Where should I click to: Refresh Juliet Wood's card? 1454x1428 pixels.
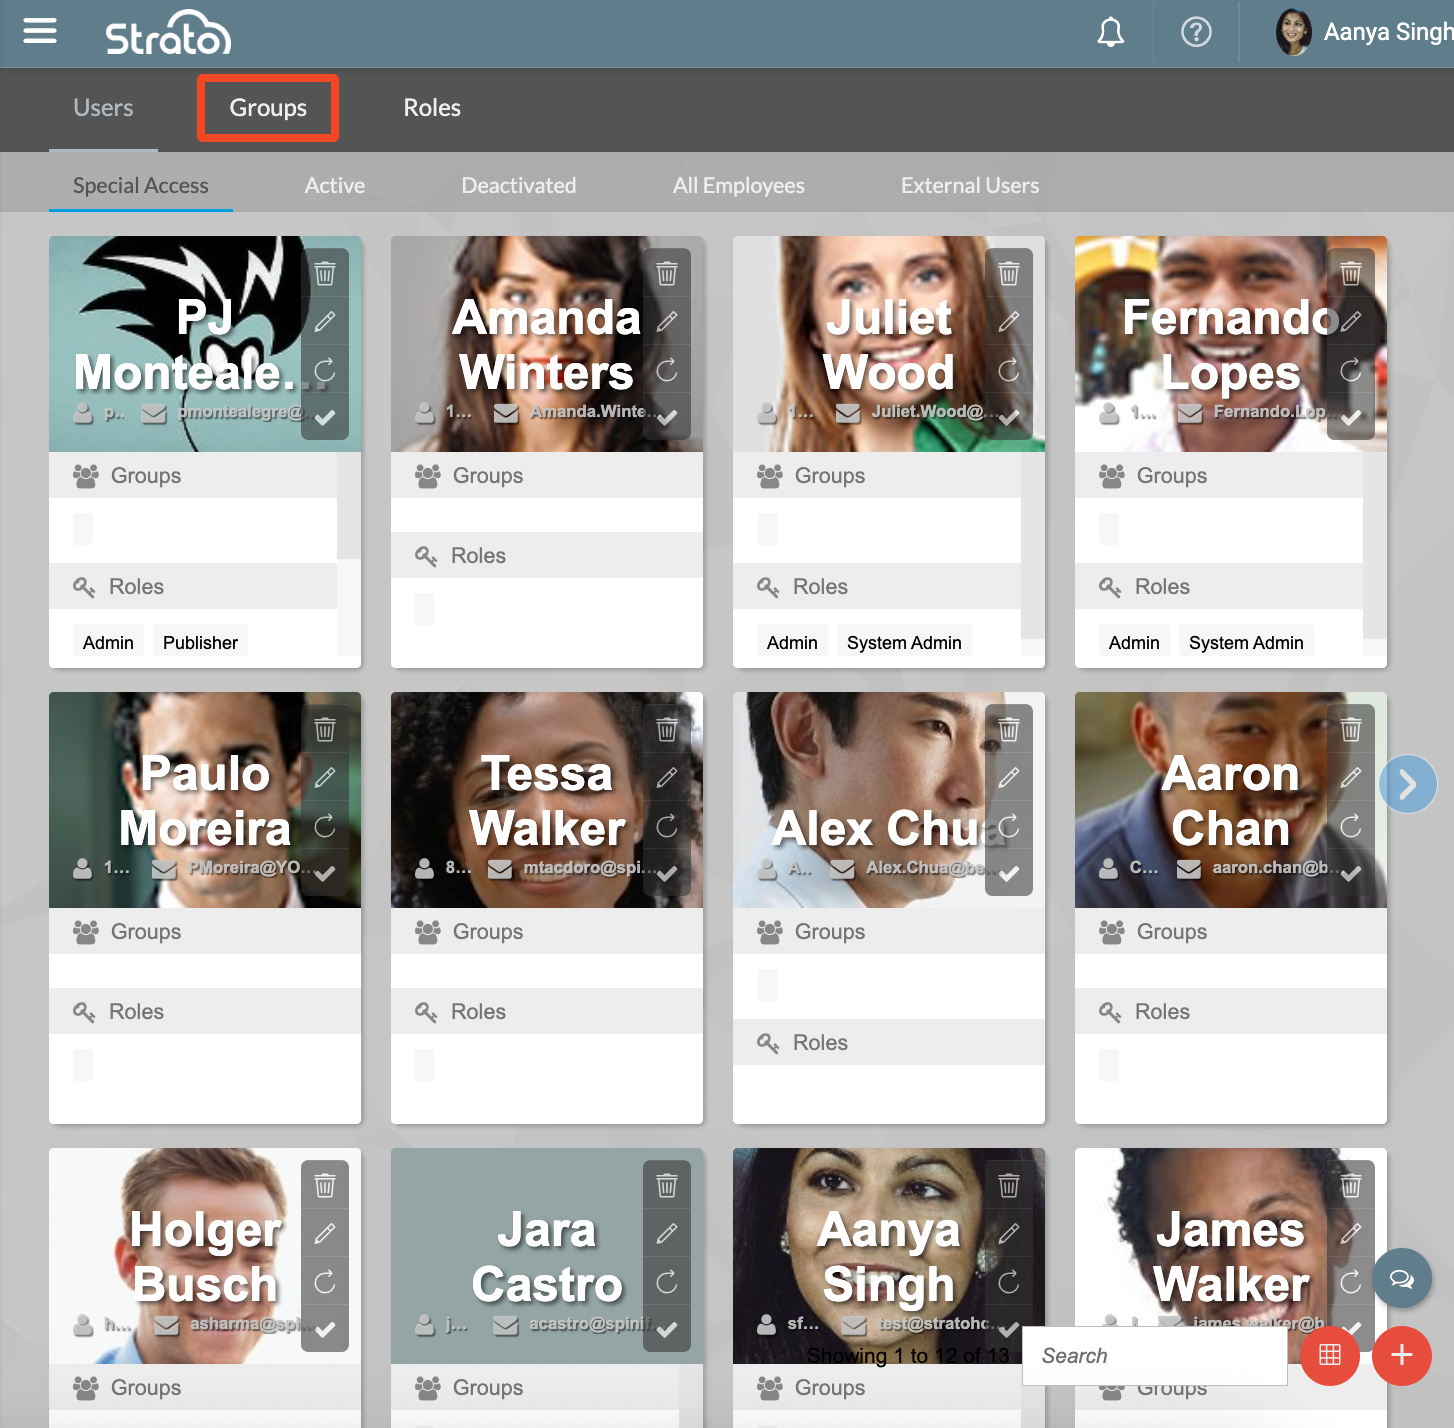(x=1009, y=370)
